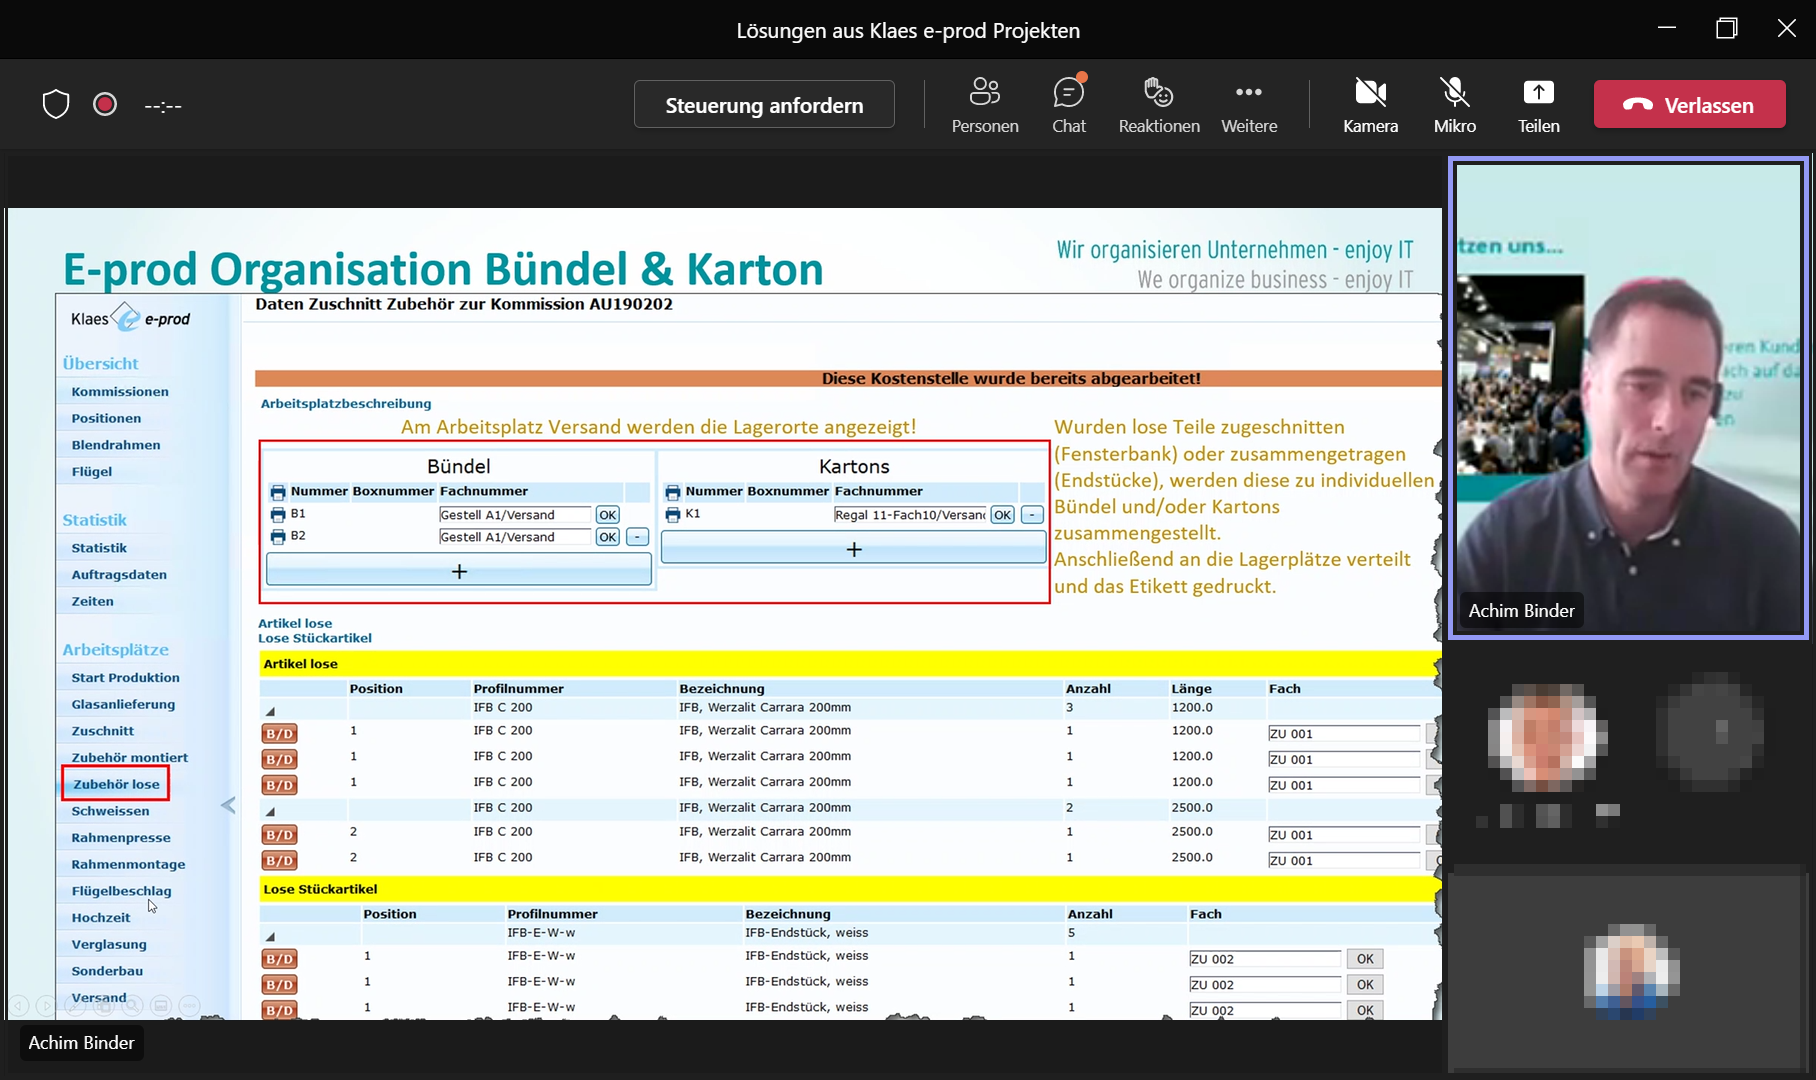Collapse the IFB C 200 group with Anzahl 2
The height and width of the screenshot is (1080, 1816).
[x=270, y=811]
